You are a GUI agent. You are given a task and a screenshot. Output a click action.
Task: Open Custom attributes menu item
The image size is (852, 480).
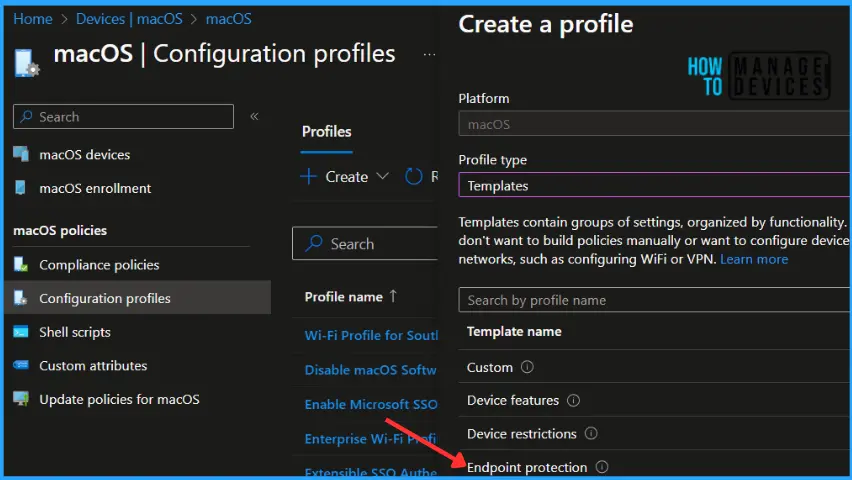[x=93, y=365]
